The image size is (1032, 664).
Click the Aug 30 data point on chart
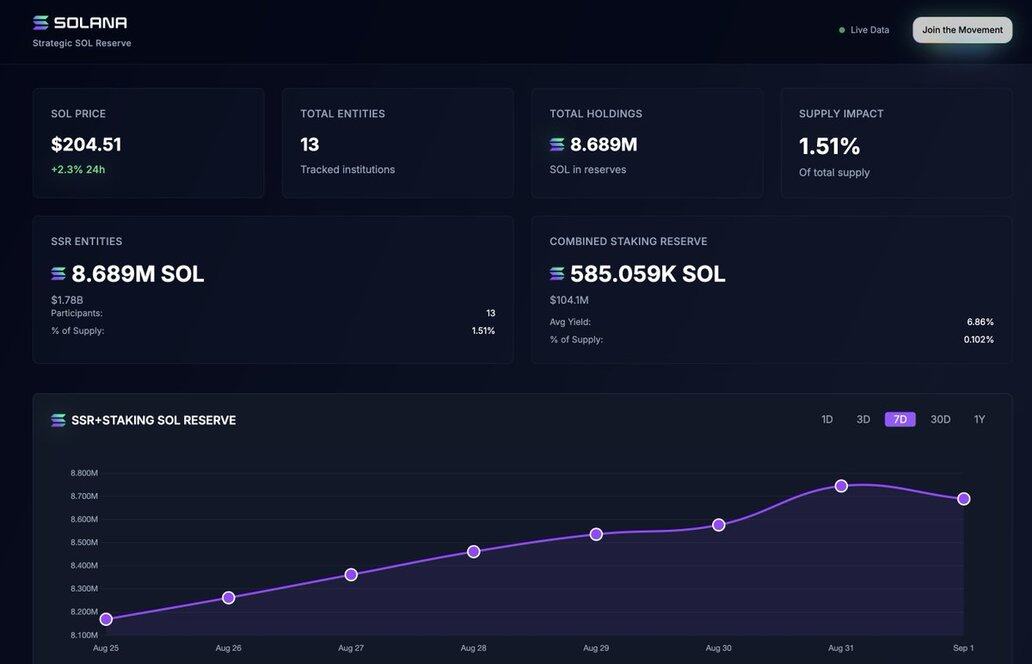point(719,524)
